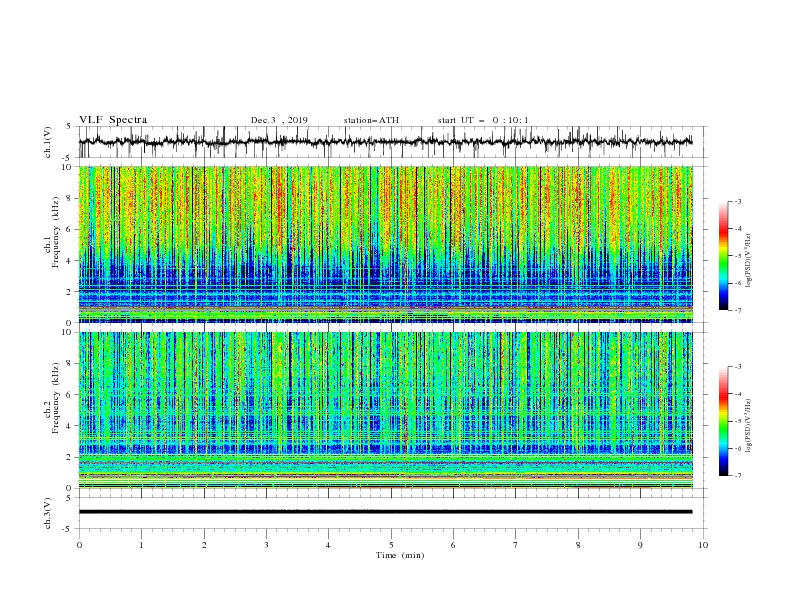Click the ch.1 "Frequency (kHz)" axis label
792x612 pixels.
[56, 232]
